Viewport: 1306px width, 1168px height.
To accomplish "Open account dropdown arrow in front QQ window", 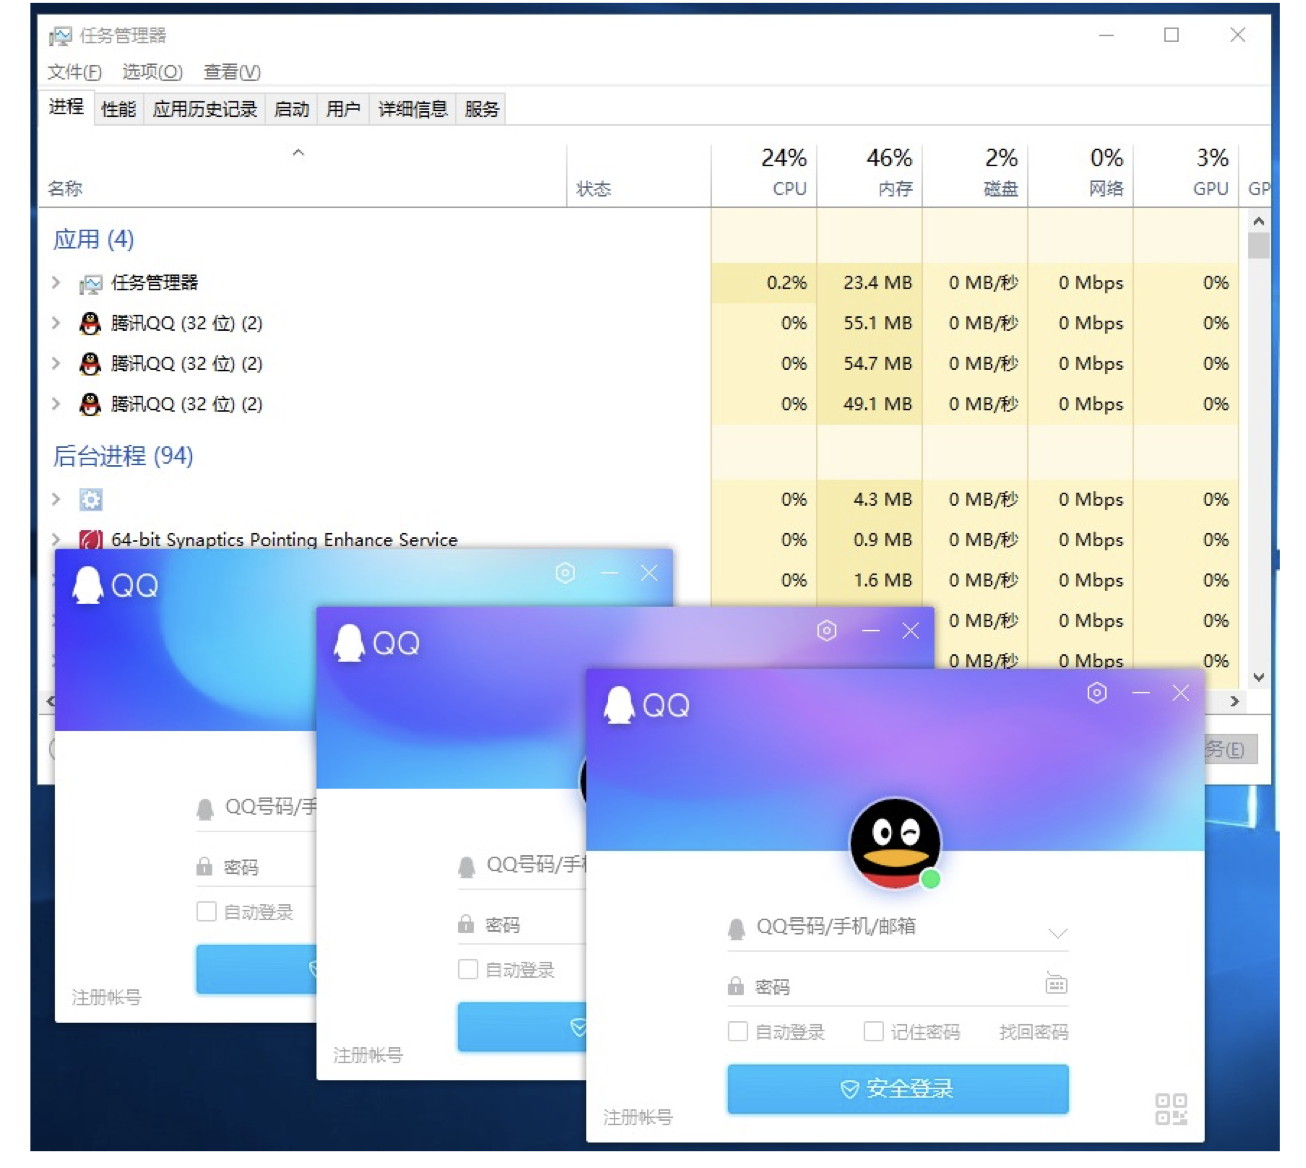I will (1057, 933).
